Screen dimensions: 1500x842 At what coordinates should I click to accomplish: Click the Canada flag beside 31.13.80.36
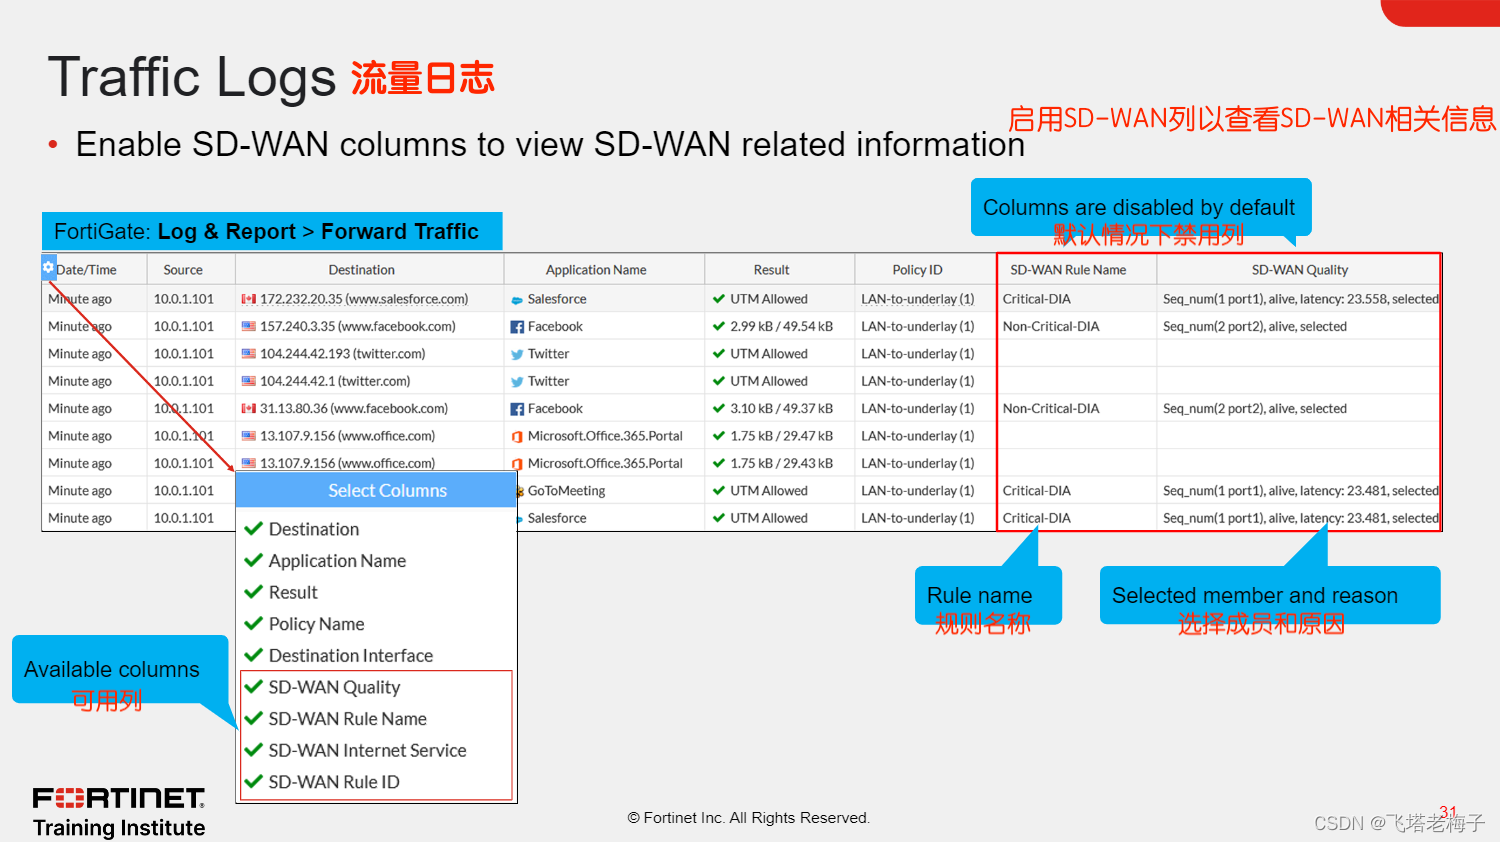(x=249, y=408)
